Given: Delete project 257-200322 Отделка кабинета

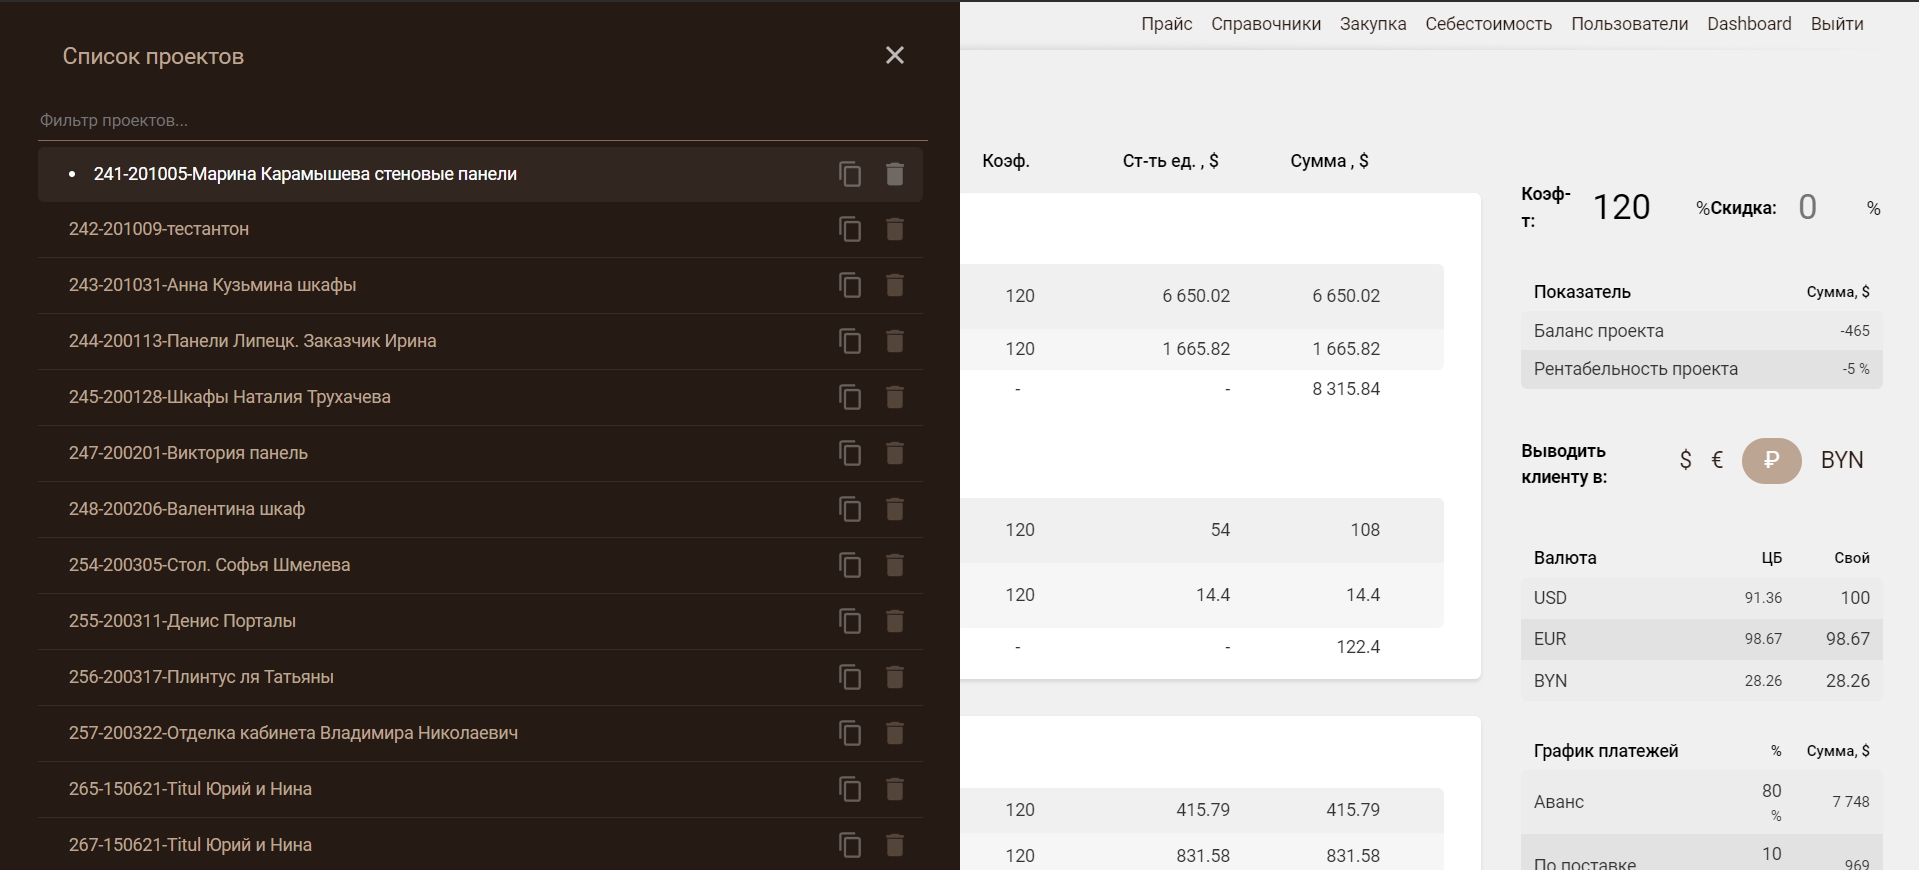Looking at the screenshot, I should tap(895, 734).
